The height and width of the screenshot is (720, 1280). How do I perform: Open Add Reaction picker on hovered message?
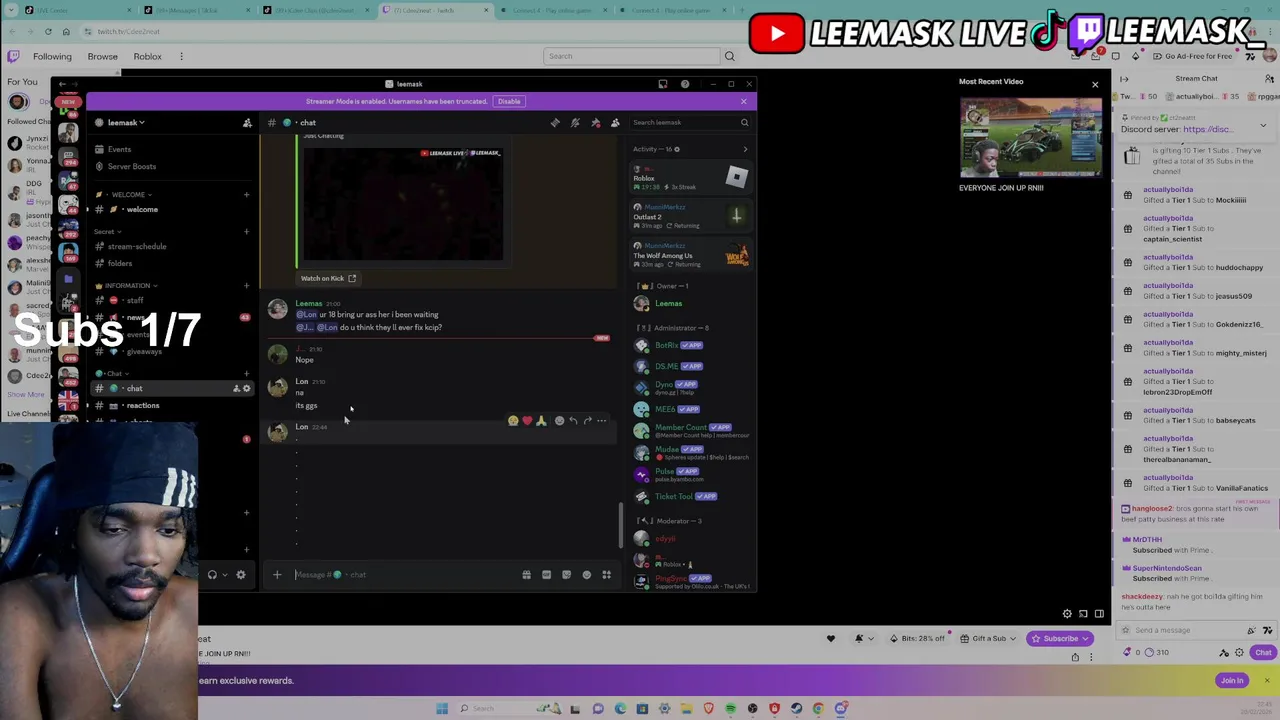coord(559,421)
